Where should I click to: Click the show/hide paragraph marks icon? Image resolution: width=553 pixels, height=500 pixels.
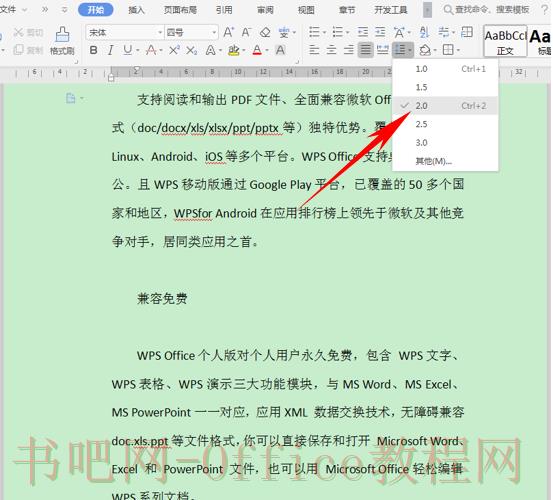(444, 32)
